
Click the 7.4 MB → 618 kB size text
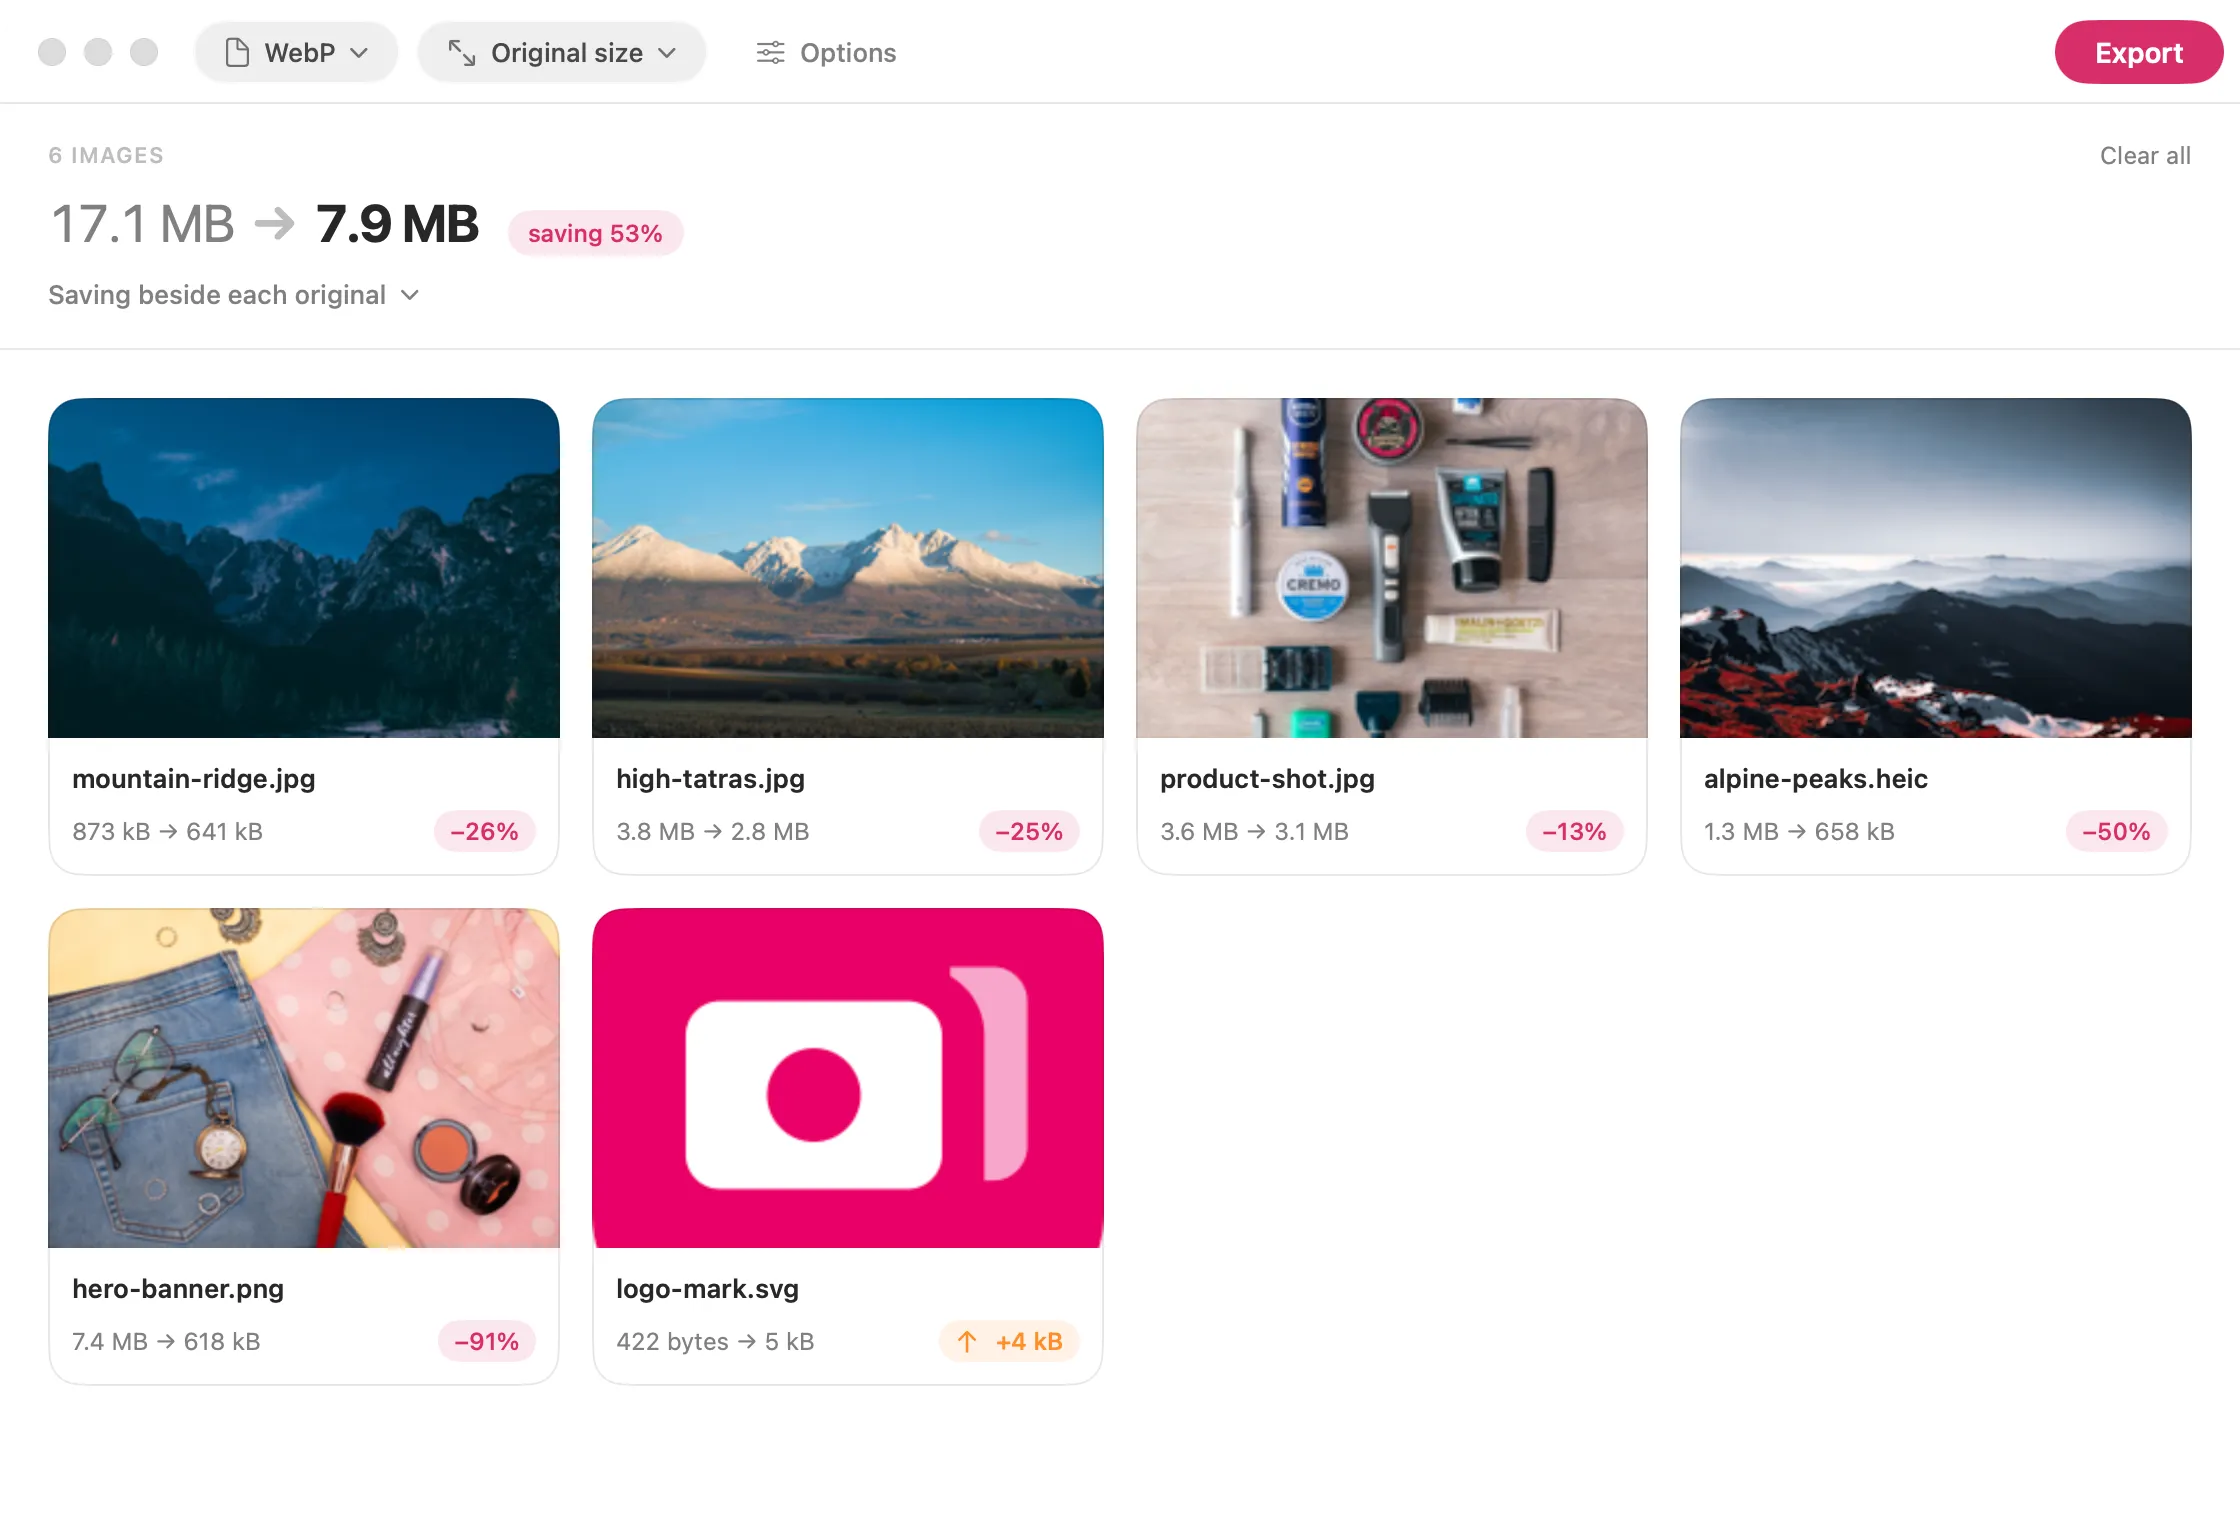[x=166, y=1341]
